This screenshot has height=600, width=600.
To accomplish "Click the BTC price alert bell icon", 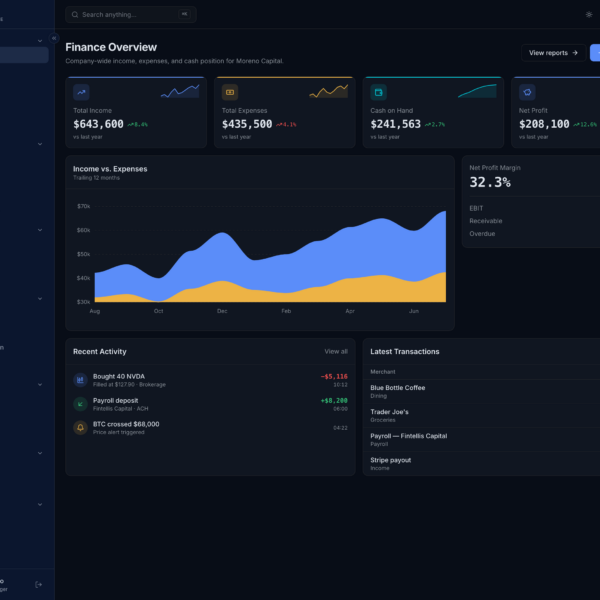I will pos(80,427).
